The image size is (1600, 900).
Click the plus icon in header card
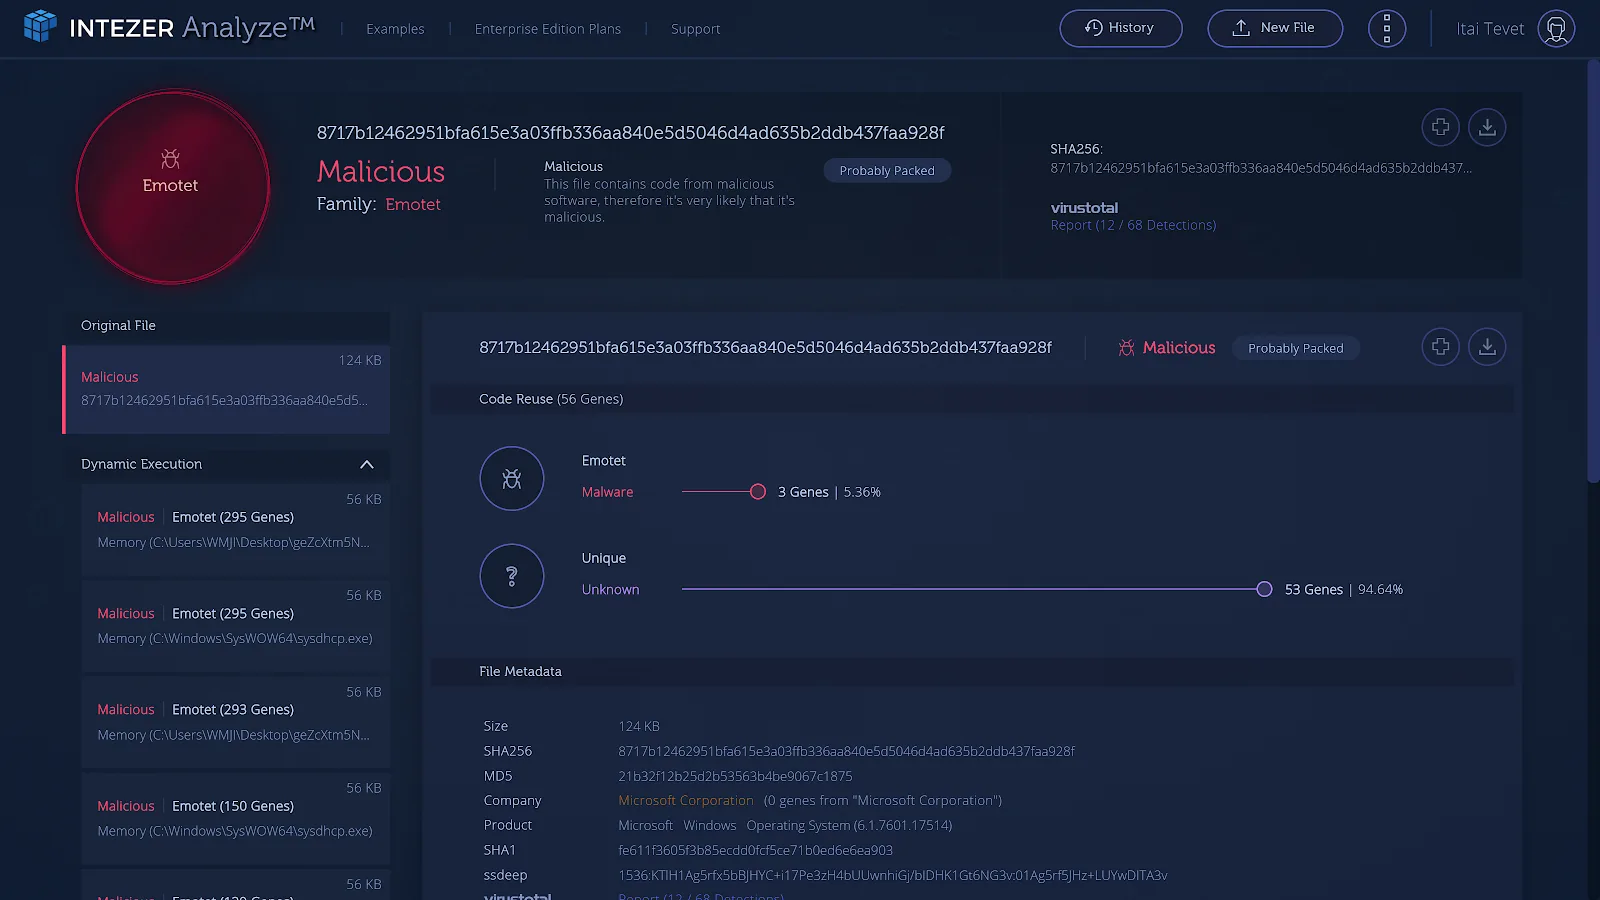click(x=1440, y=127)
